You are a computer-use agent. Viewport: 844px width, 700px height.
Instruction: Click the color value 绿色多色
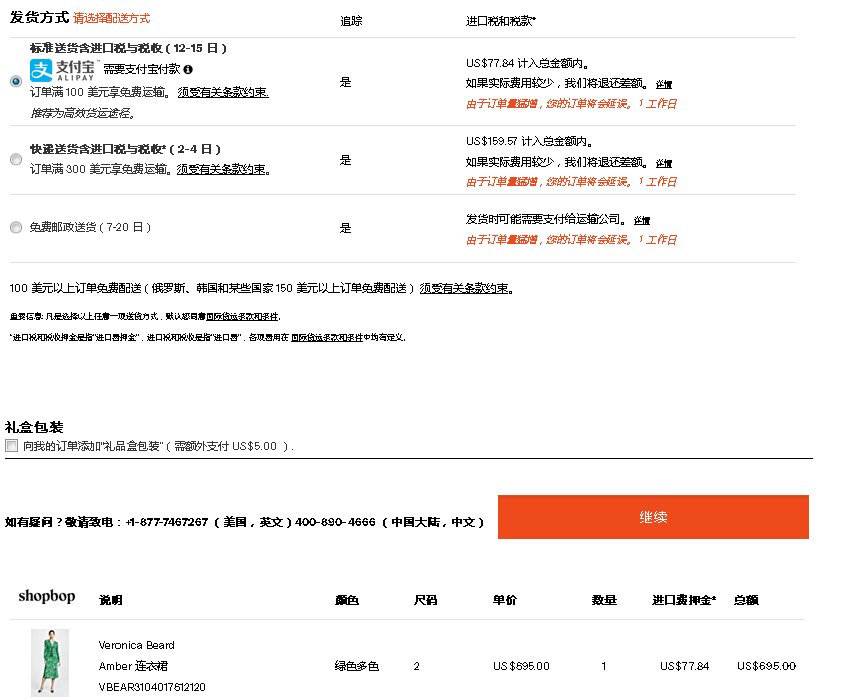click(356, 667)
